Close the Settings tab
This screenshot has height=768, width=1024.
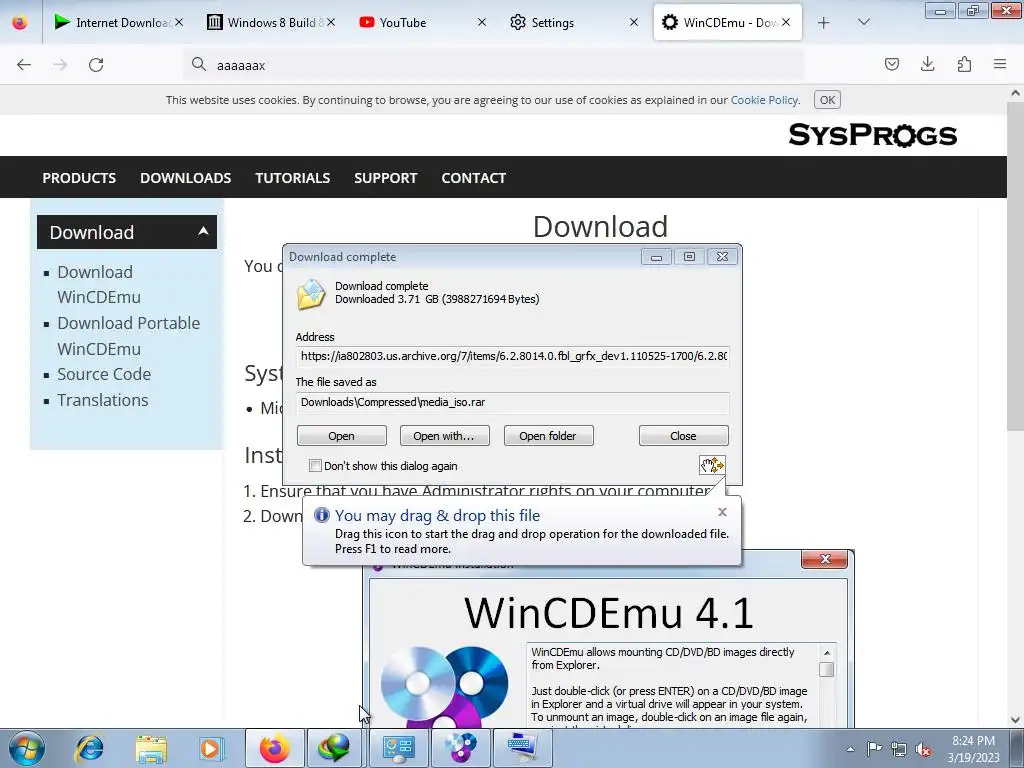(633, 22)
